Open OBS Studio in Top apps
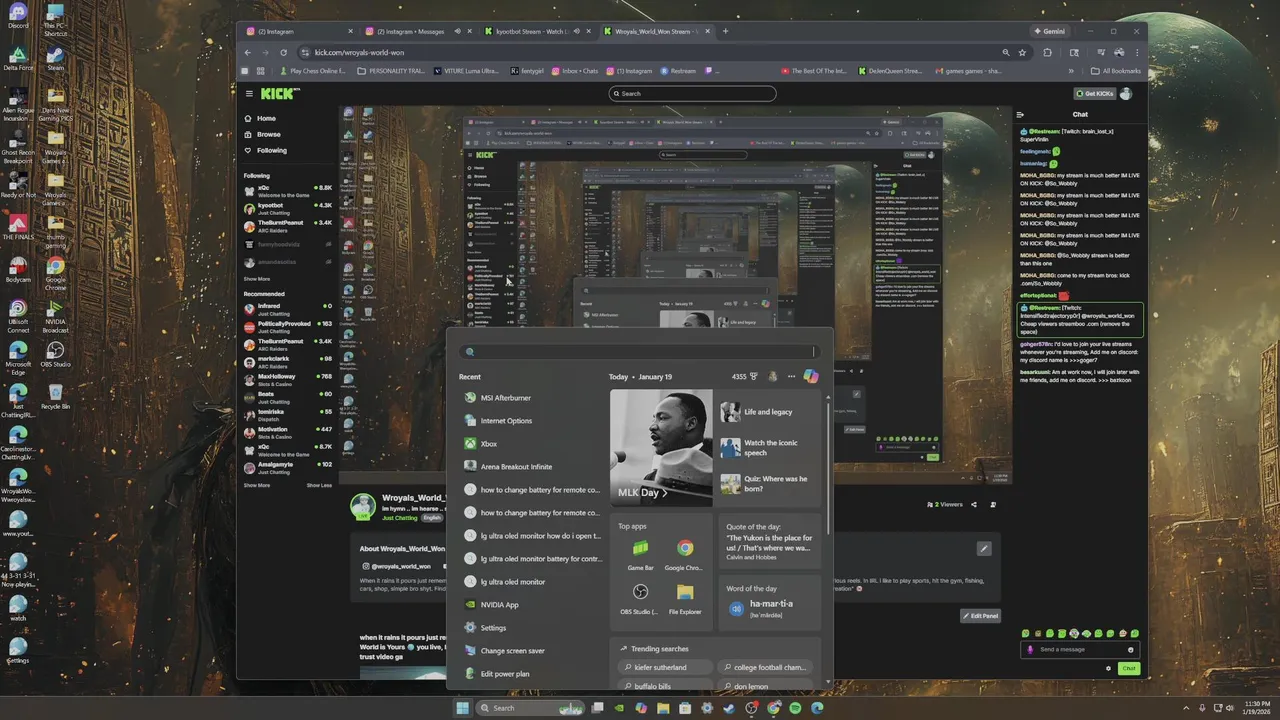The width and height of the screenshot is (1280, 720). point(640,599)
